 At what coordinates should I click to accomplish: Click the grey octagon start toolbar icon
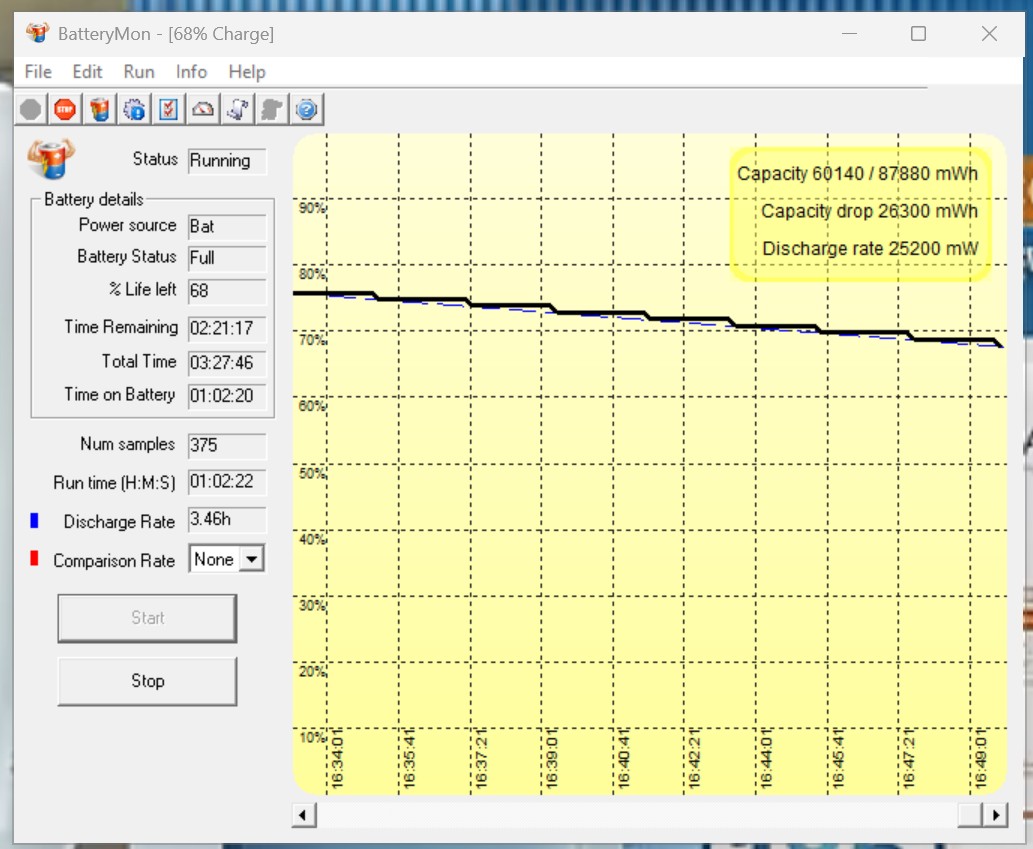click(x=30, y=109)
